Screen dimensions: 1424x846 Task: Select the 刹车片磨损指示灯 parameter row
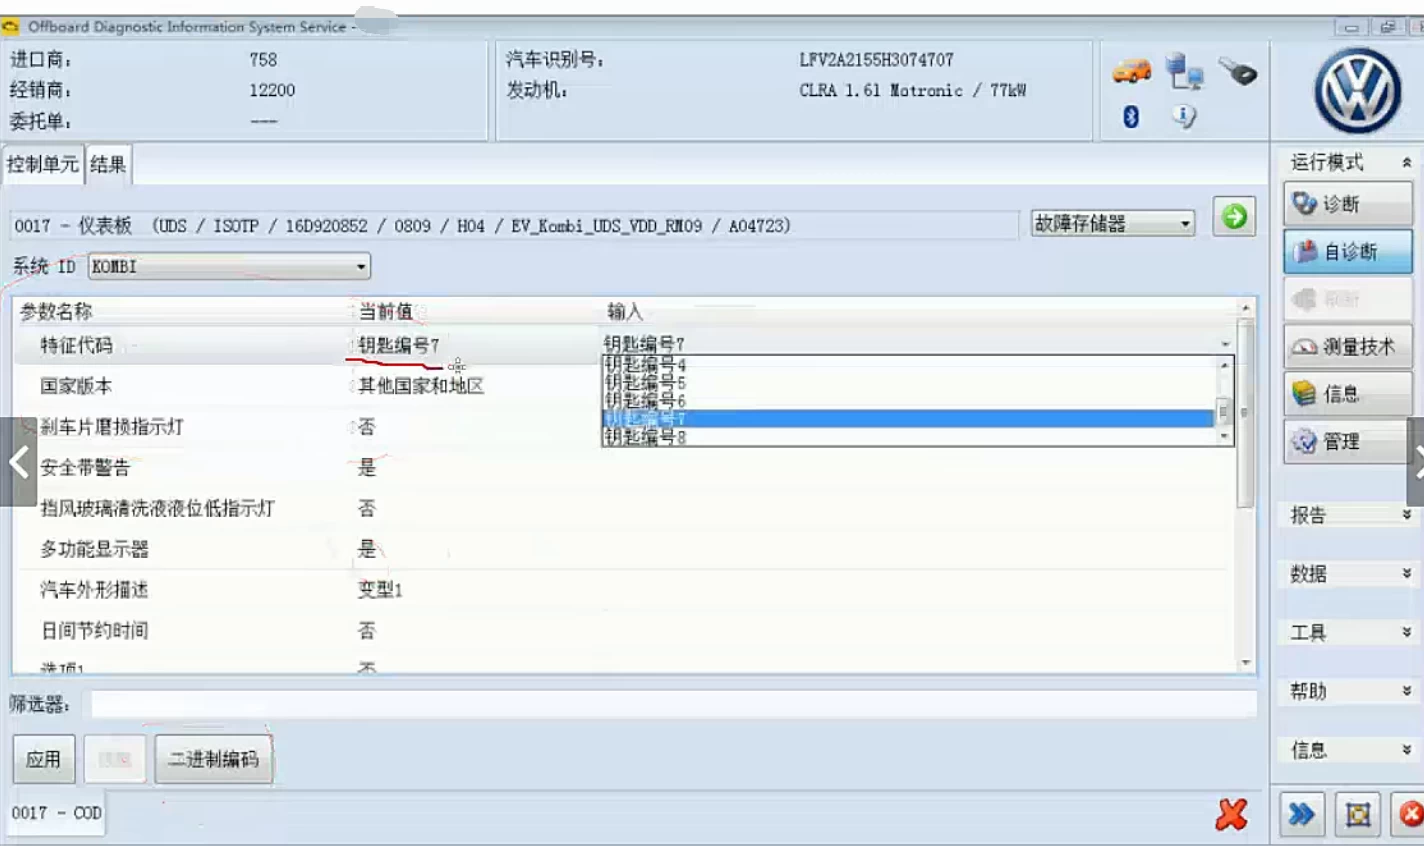[x=308, y=427]
